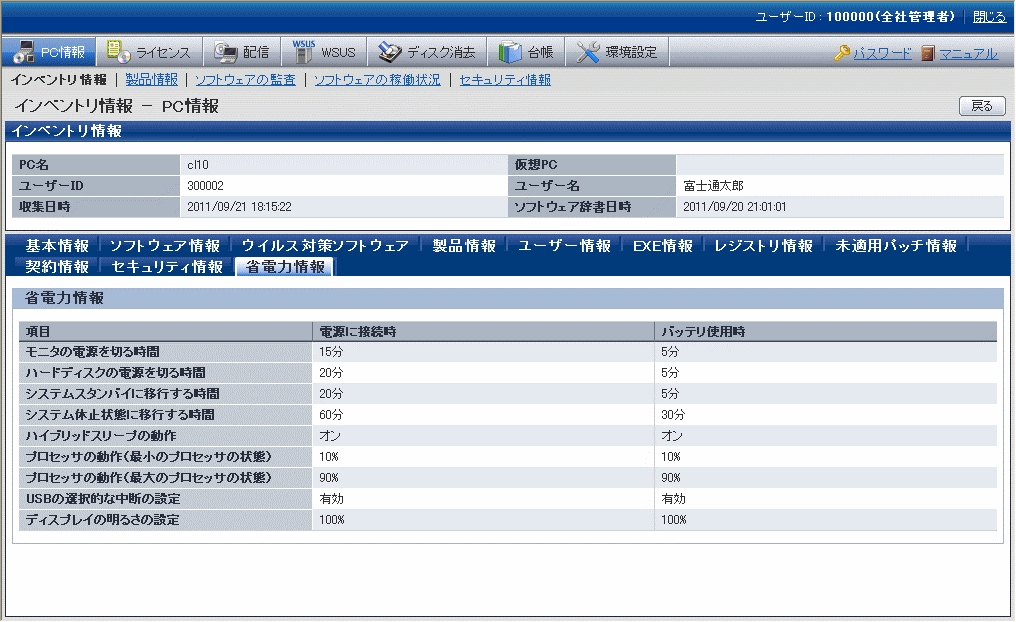Screen dimensions: 1016x622
Task: Open the ウイルス対策ソフトウェア tab
Action: pos(325,246)
